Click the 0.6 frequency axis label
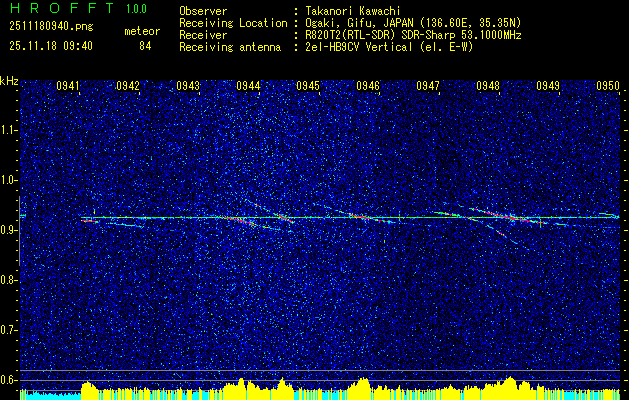The image size is (629, 400). click(8, 380)
